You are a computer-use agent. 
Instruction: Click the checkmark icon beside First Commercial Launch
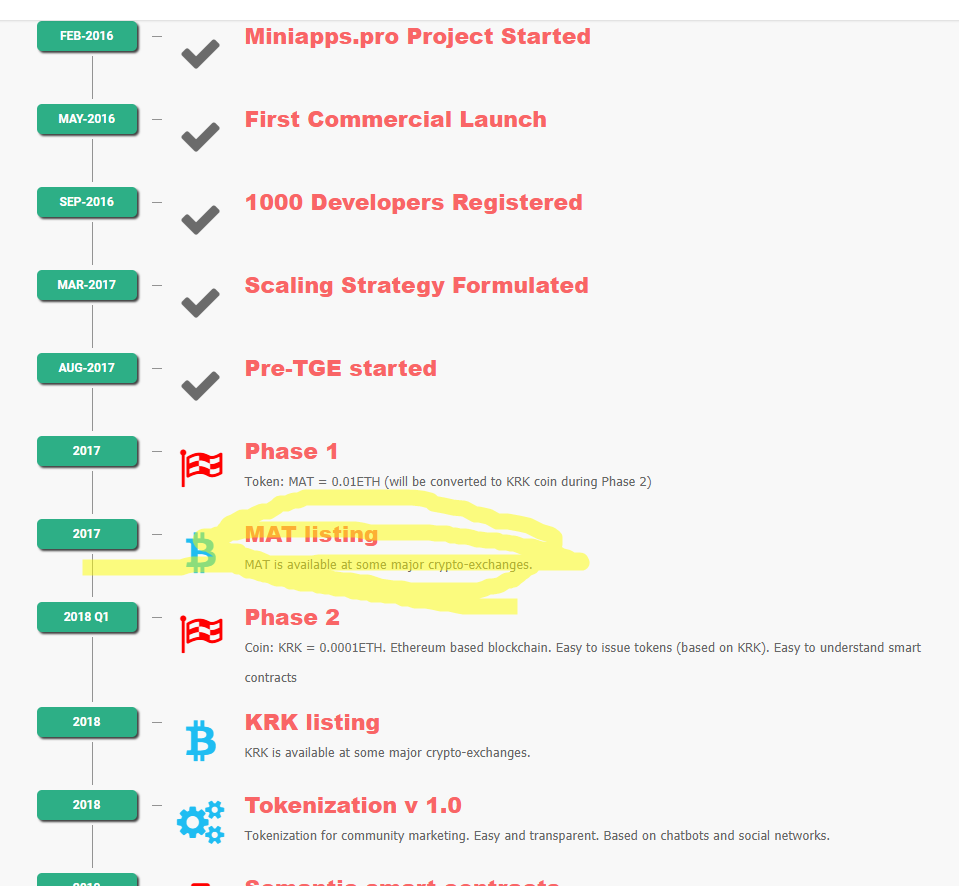(201, 137)
